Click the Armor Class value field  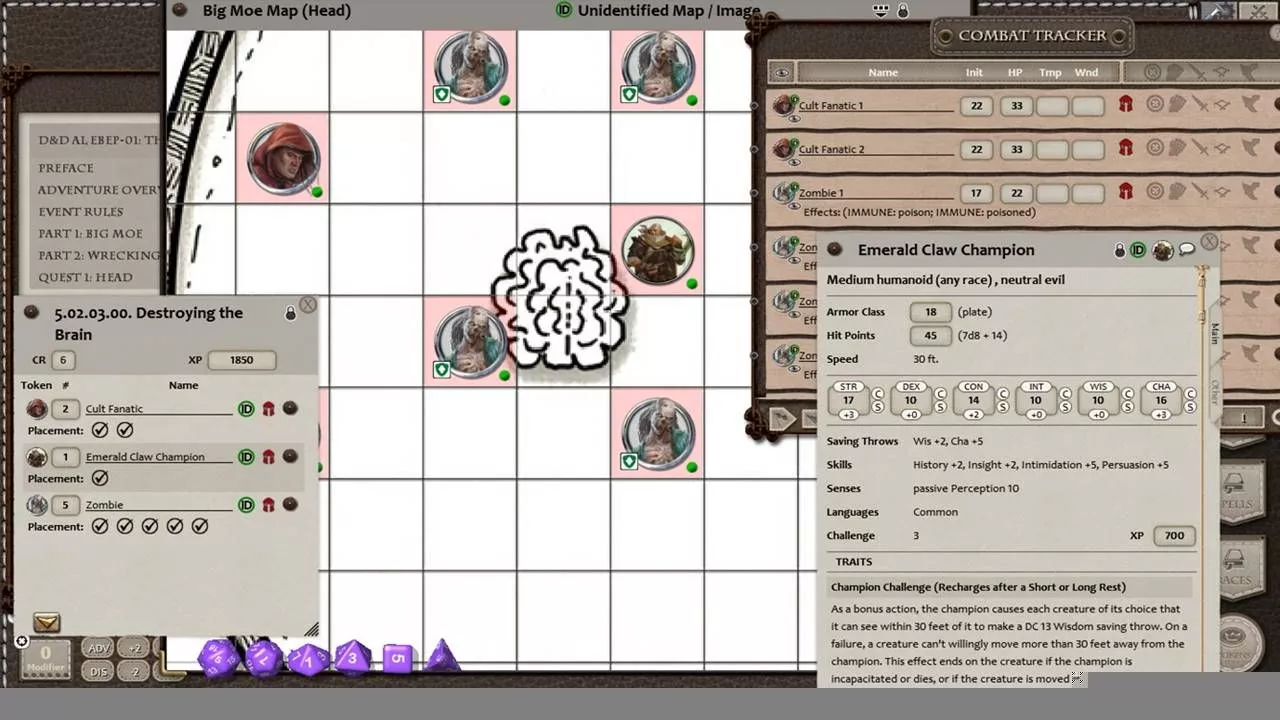pos(931,312)
